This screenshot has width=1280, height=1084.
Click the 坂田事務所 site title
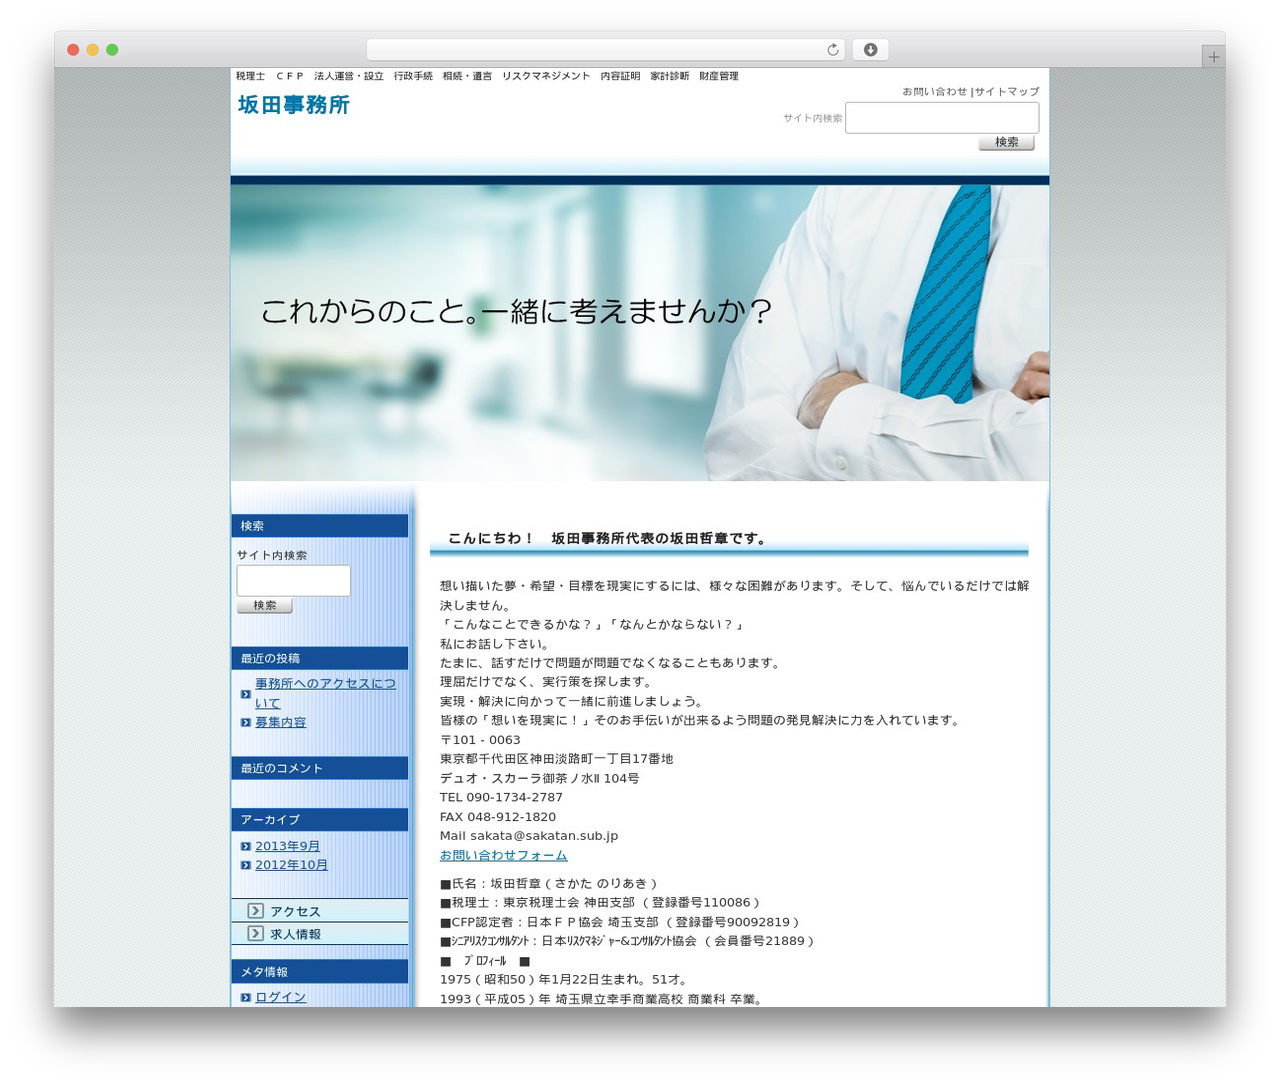point(294,105)
